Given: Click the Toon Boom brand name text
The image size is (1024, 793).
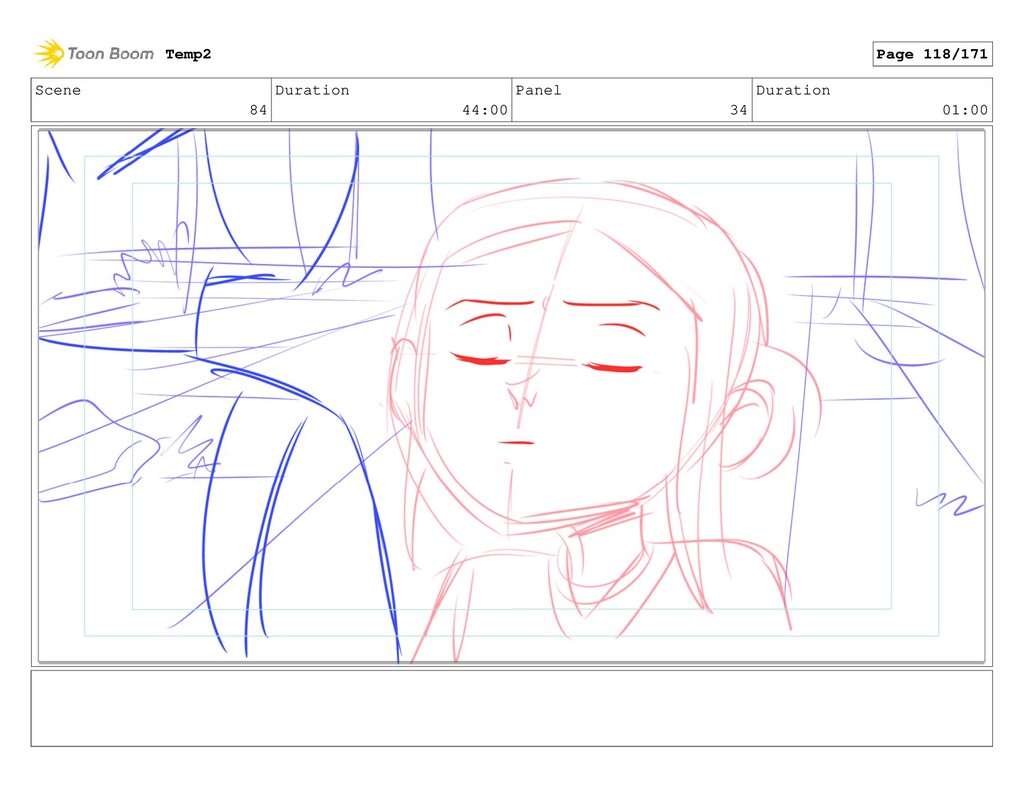Looking at the screenshot, I should pos(110,54).
